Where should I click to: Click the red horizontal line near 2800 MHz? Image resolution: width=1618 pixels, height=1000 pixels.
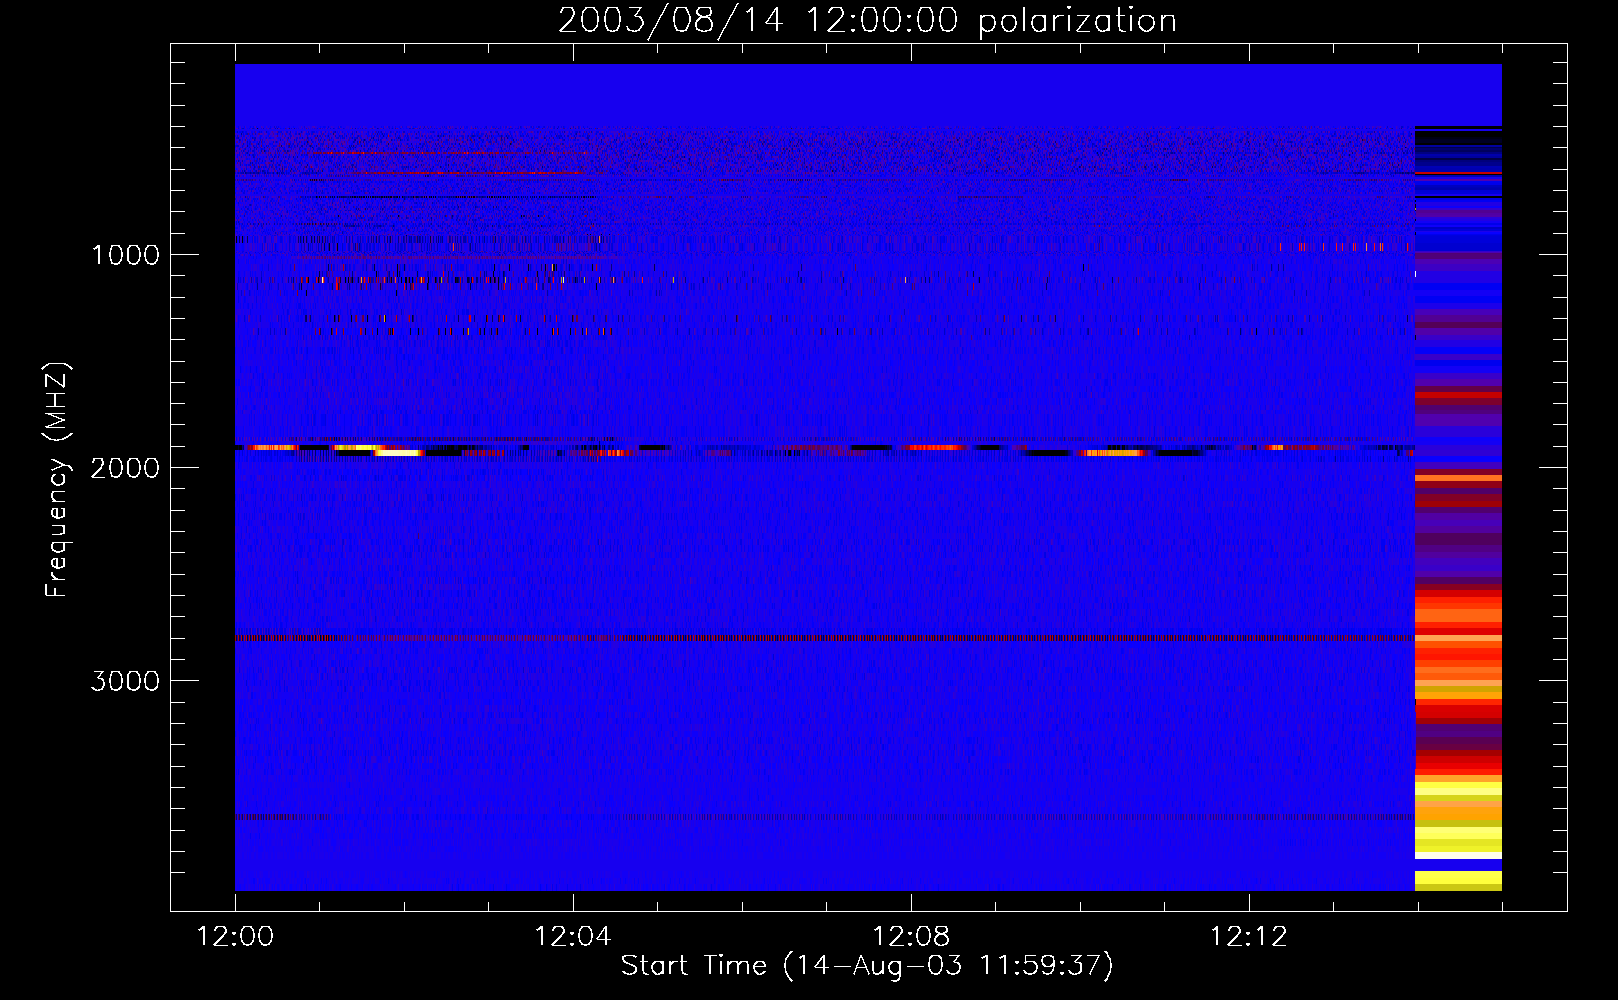click(x=825, y=638)
